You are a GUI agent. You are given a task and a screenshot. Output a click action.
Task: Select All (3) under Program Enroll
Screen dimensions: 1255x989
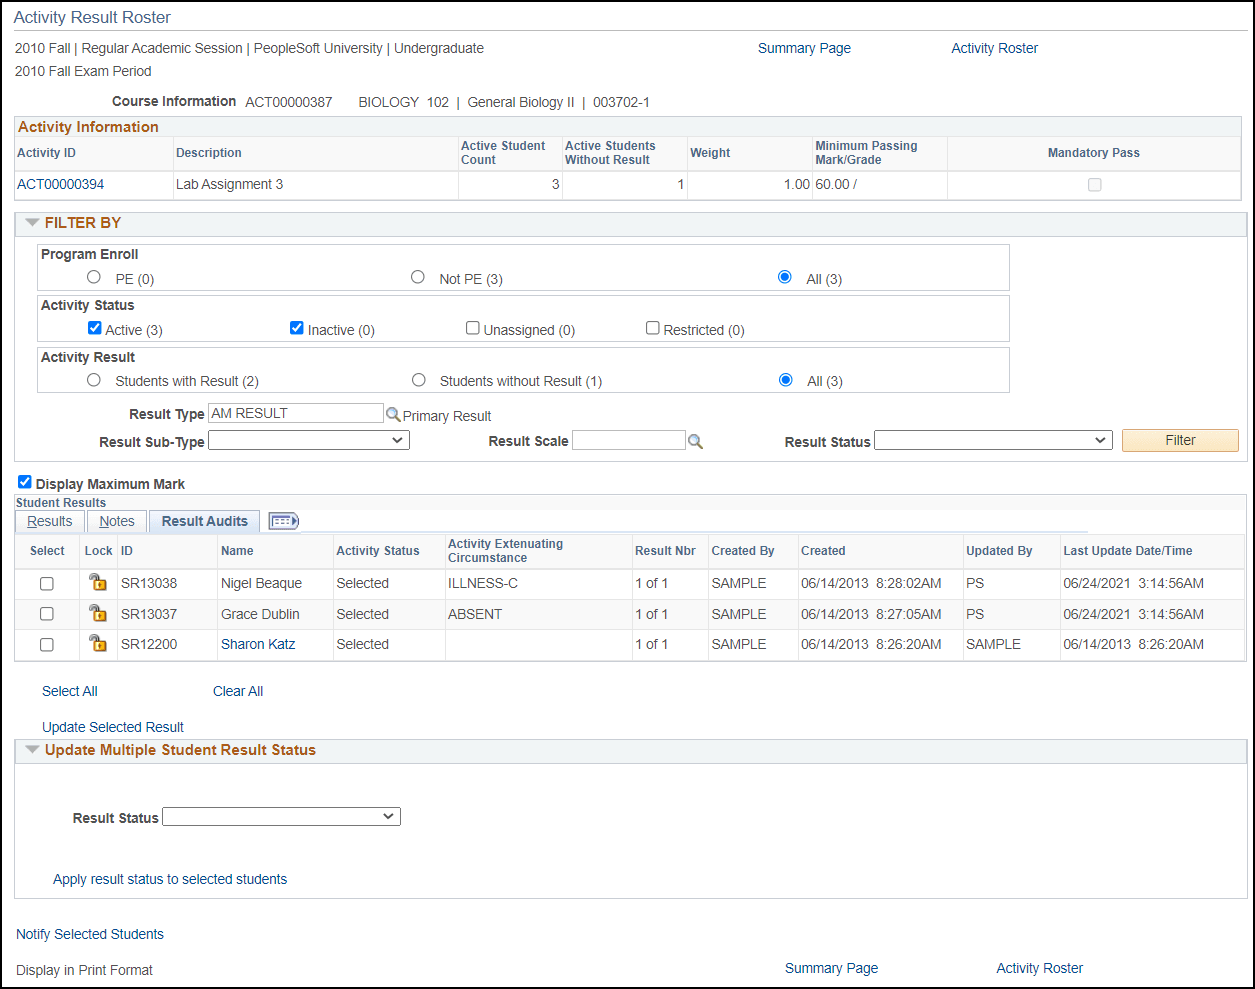point(785,277)
